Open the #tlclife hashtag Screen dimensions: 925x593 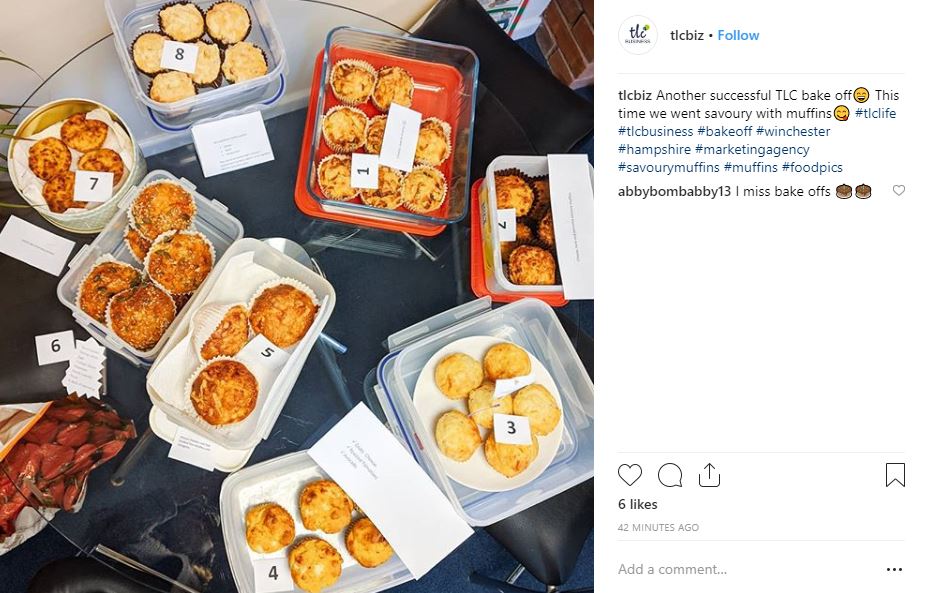(875, 113)
